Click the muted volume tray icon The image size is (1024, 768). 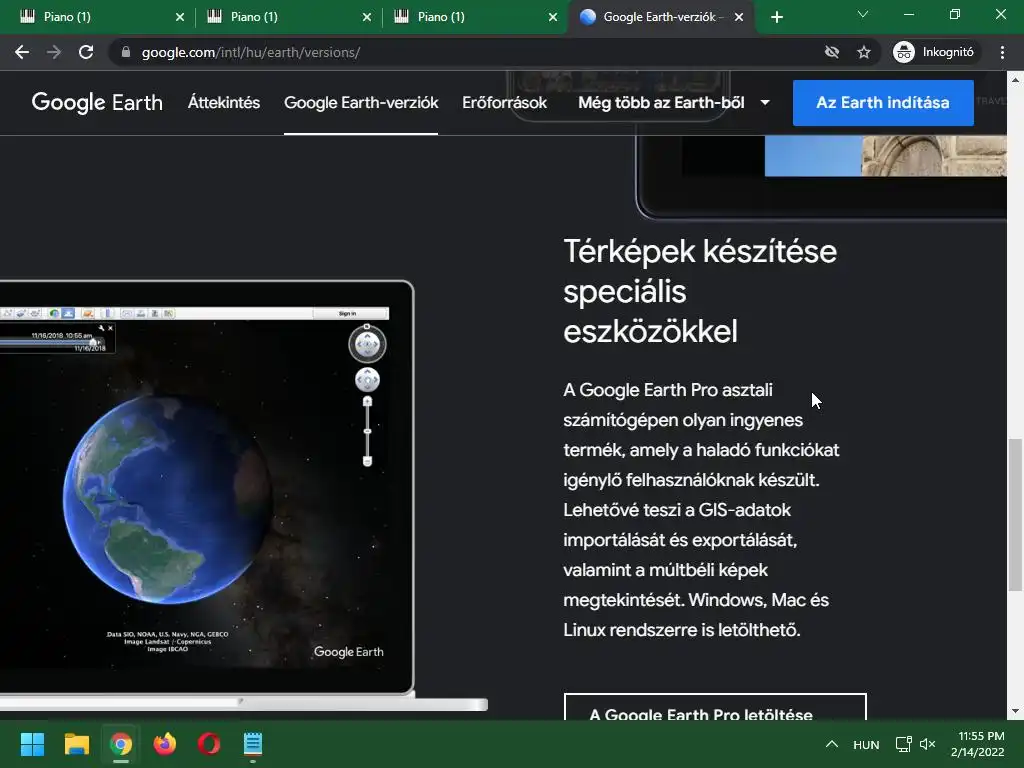pyautogui.click(x=927, y=744)
